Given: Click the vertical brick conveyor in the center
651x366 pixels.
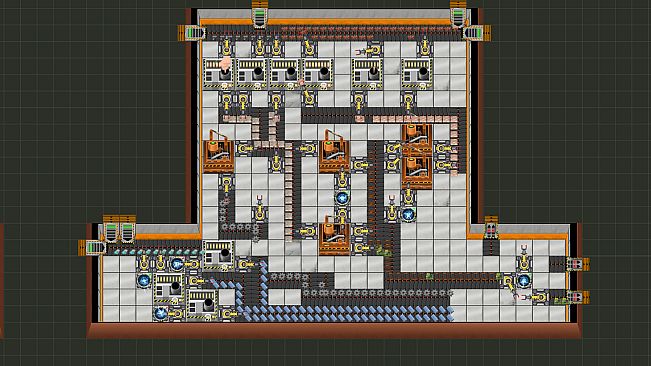Looking at the screenshot, I should tap(289, 191).
